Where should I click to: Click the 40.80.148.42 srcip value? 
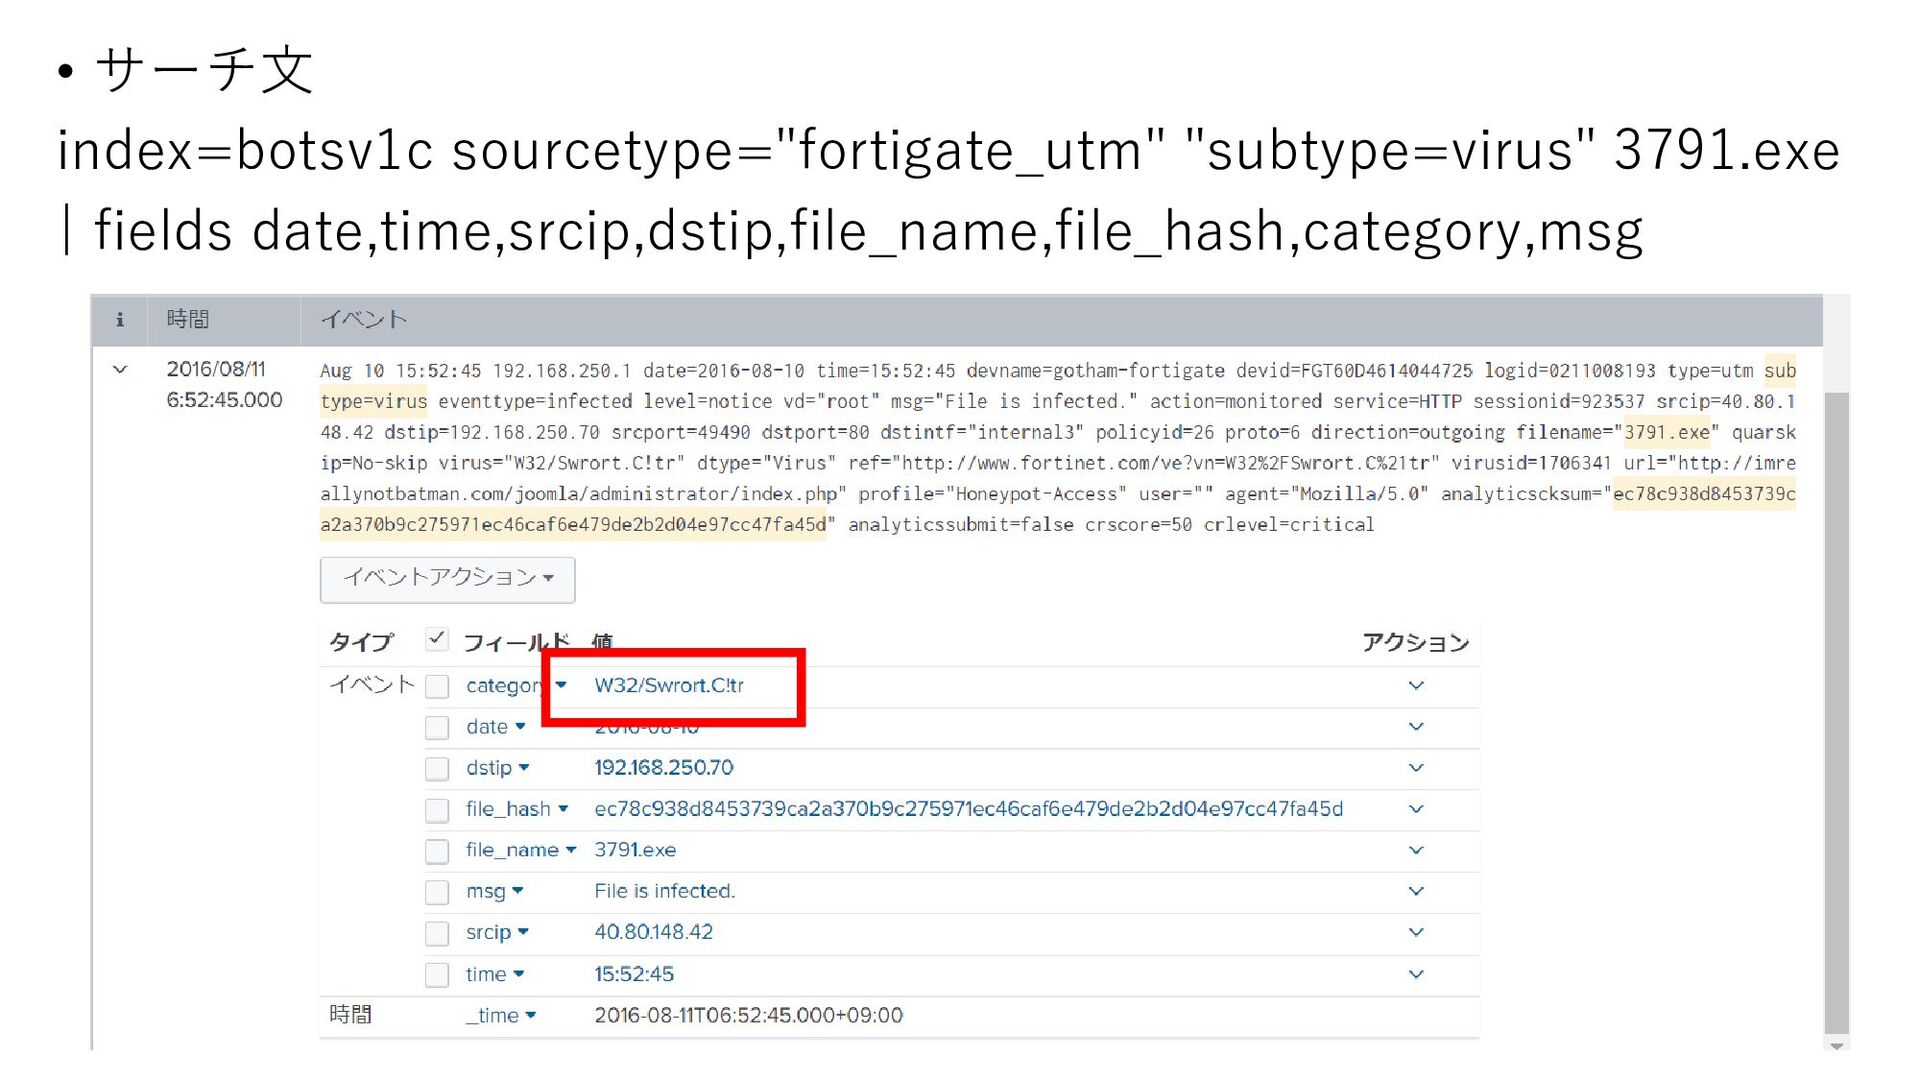tap(653, 932)
